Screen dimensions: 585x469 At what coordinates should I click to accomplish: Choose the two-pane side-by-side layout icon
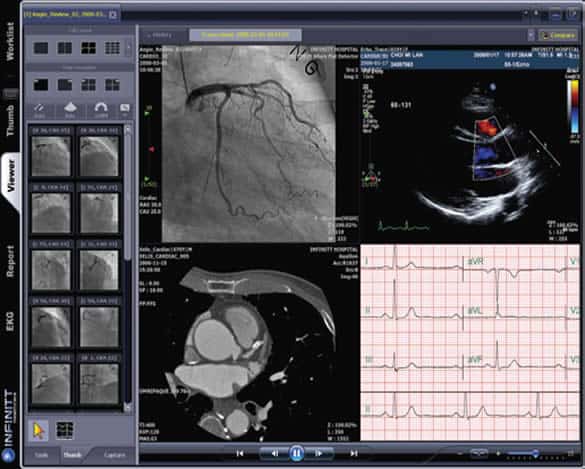pyautogui.click(x=65, y=48)
